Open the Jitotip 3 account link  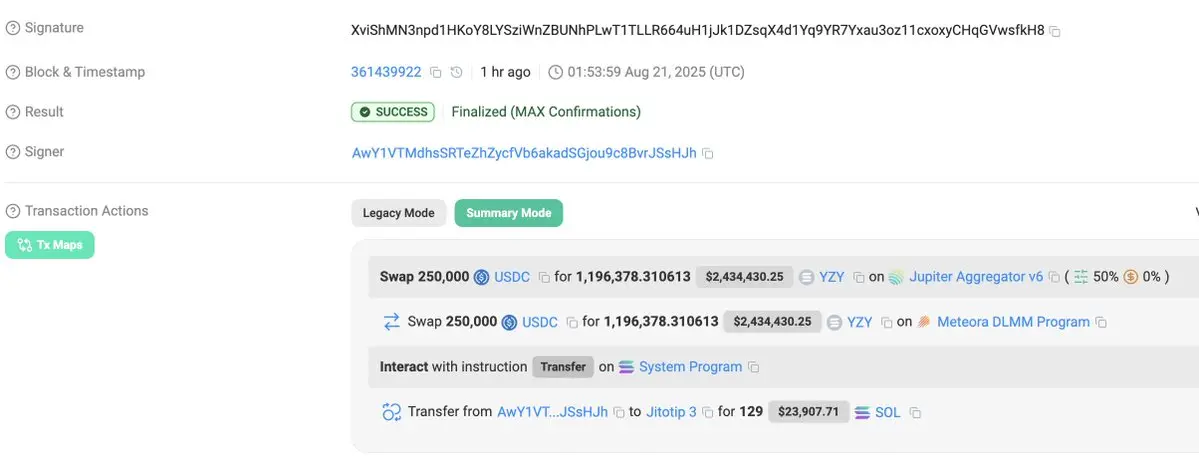pyautogui.click(x=671, y=411)
